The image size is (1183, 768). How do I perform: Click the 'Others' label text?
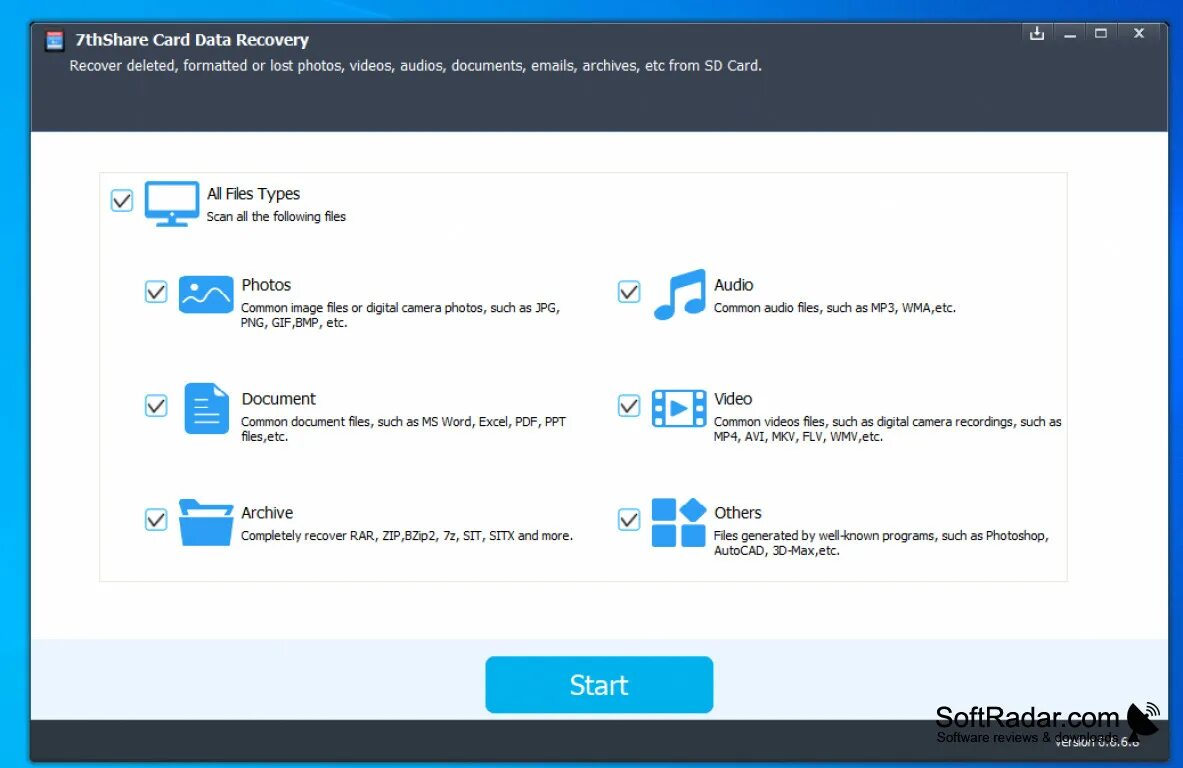[738, 513]
